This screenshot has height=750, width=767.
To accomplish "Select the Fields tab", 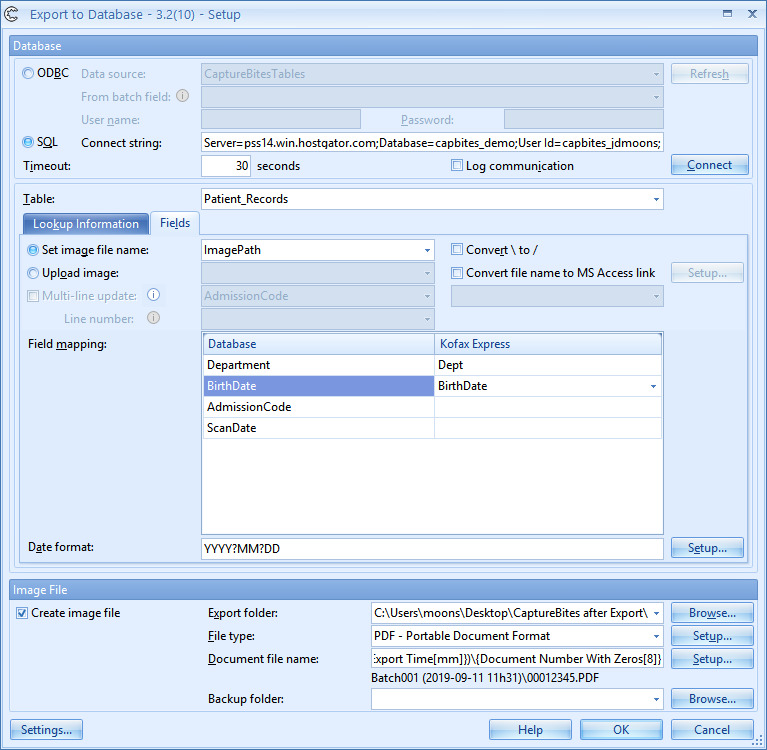I will 175,223.
